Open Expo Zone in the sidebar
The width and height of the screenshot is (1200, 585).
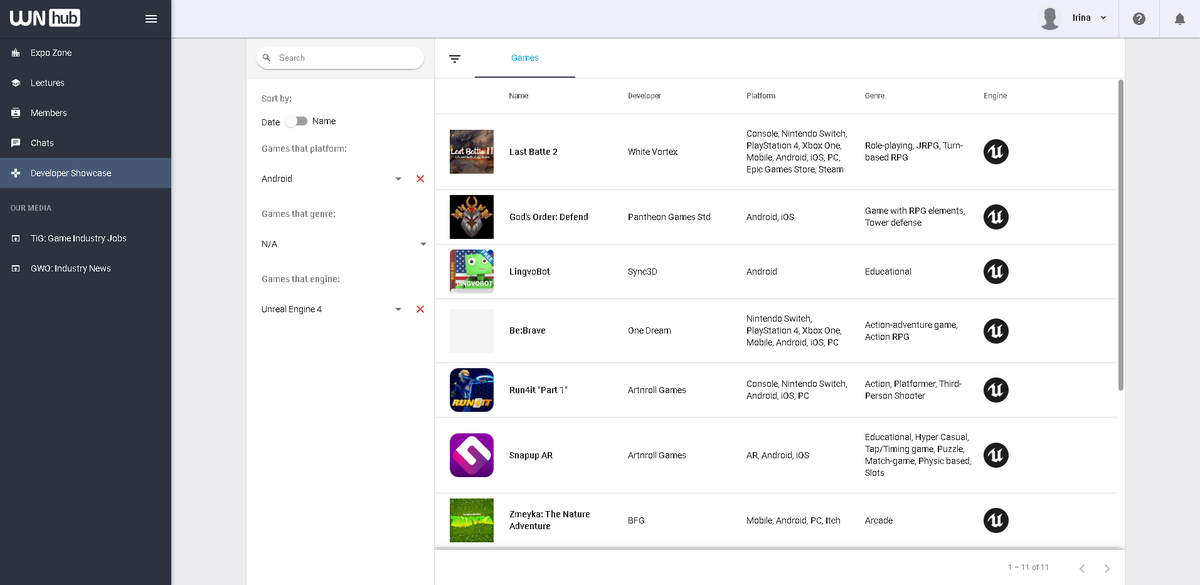point(51,53)
